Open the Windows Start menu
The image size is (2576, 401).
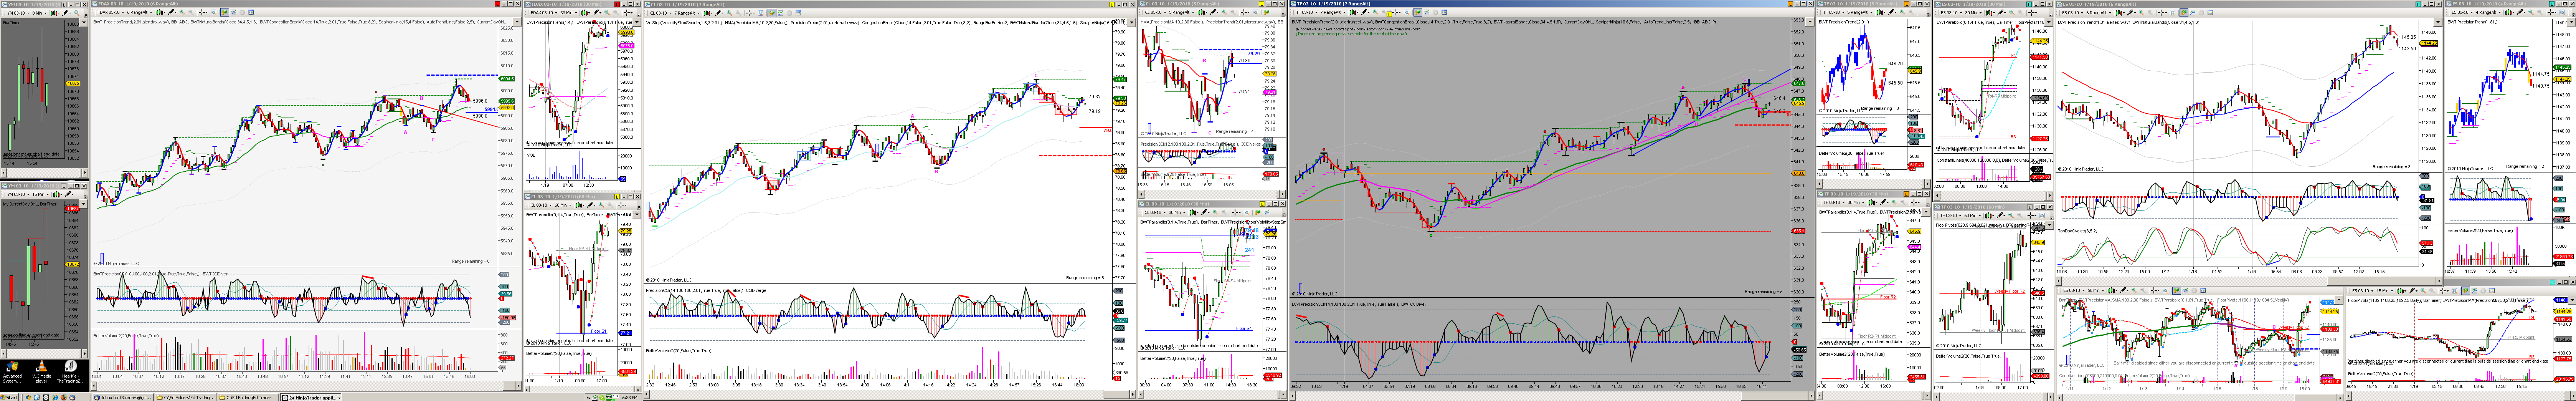tap(9, 397)
